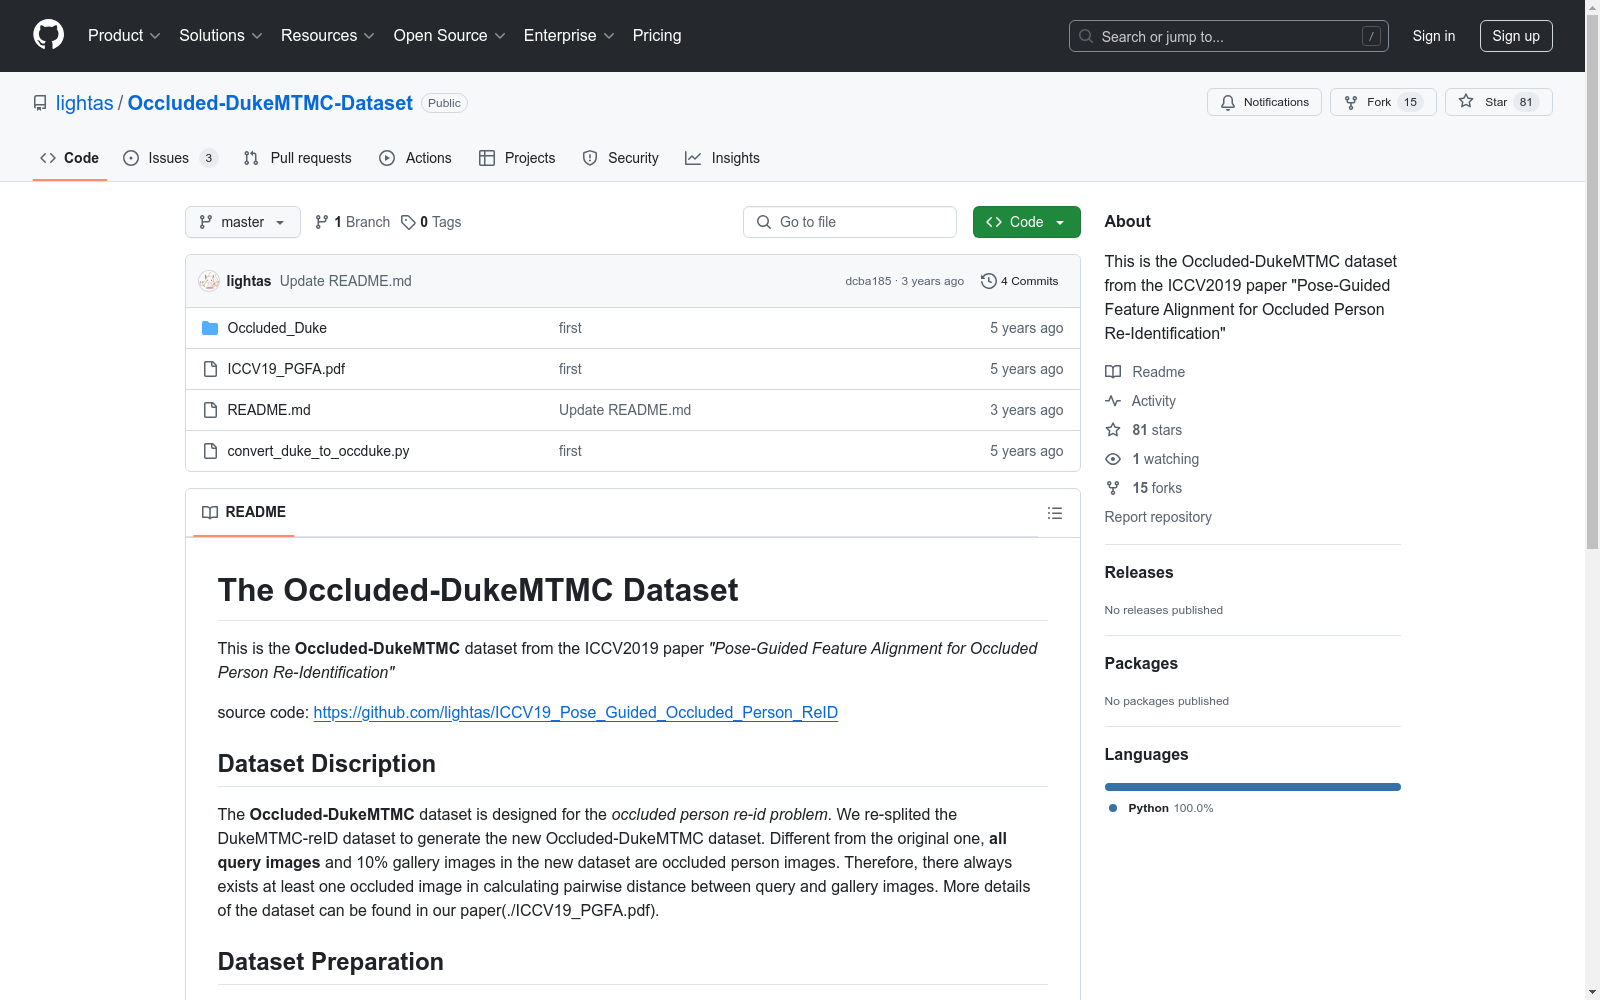Click the ICCV19_PGFA.pdf file icon
The height and width of the screenshot is (1000, 1600).
pyautogui.click(x=210, y=369)
